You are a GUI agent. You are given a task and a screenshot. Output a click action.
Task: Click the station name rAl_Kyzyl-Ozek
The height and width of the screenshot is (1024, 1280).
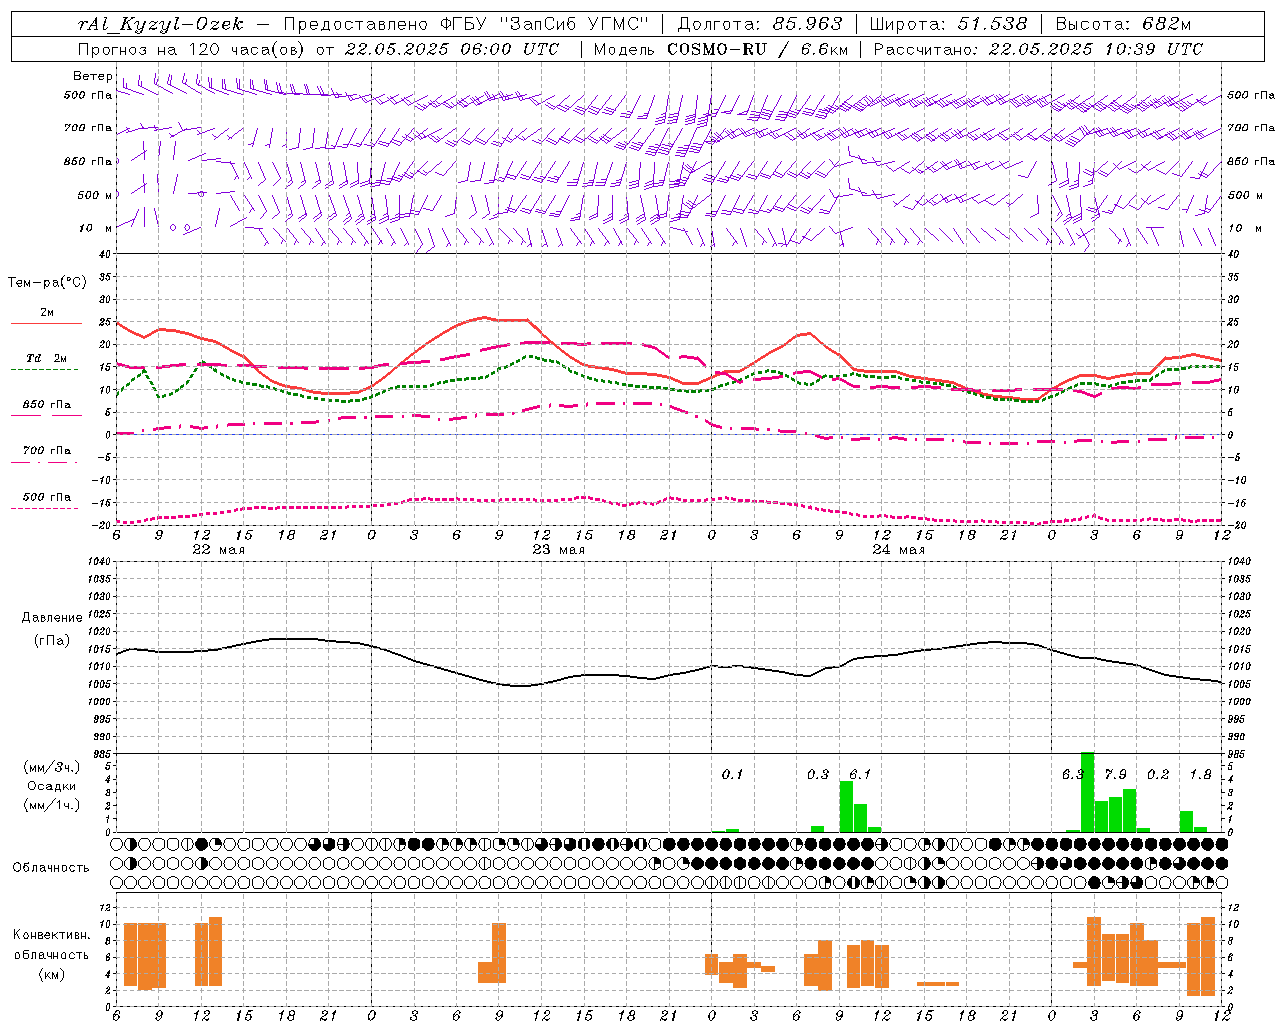(160, 24)
